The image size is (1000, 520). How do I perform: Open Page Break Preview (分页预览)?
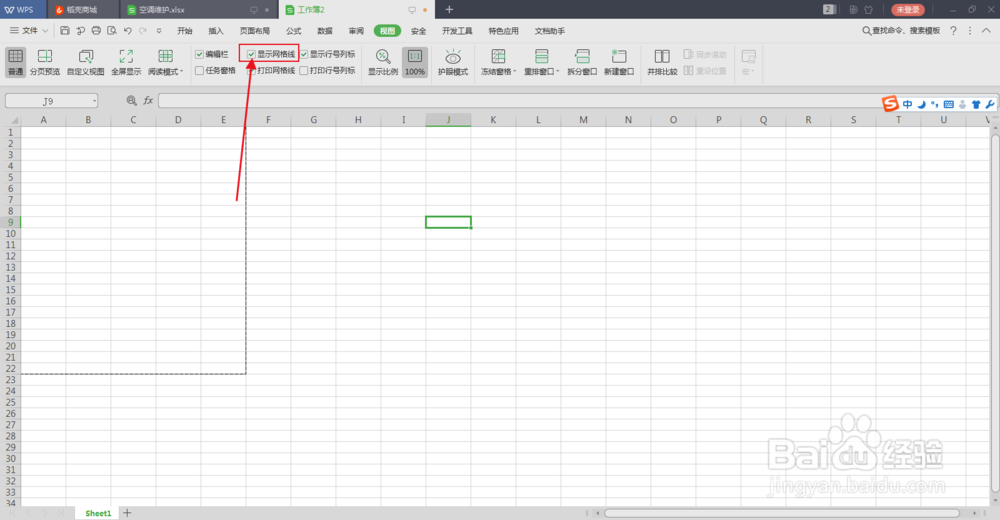point(45,62)
